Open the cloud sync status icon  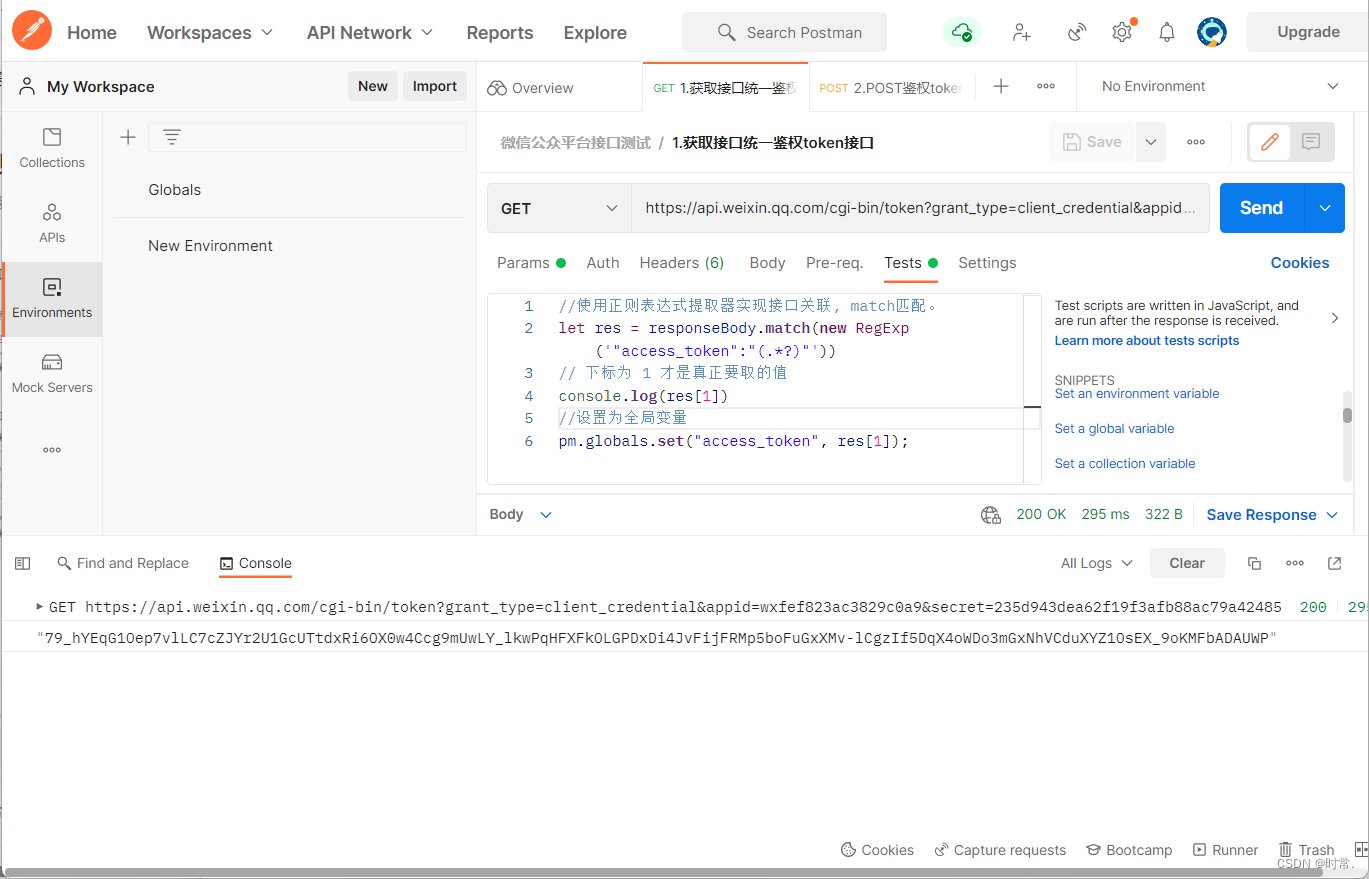click(x=962, y=32)
